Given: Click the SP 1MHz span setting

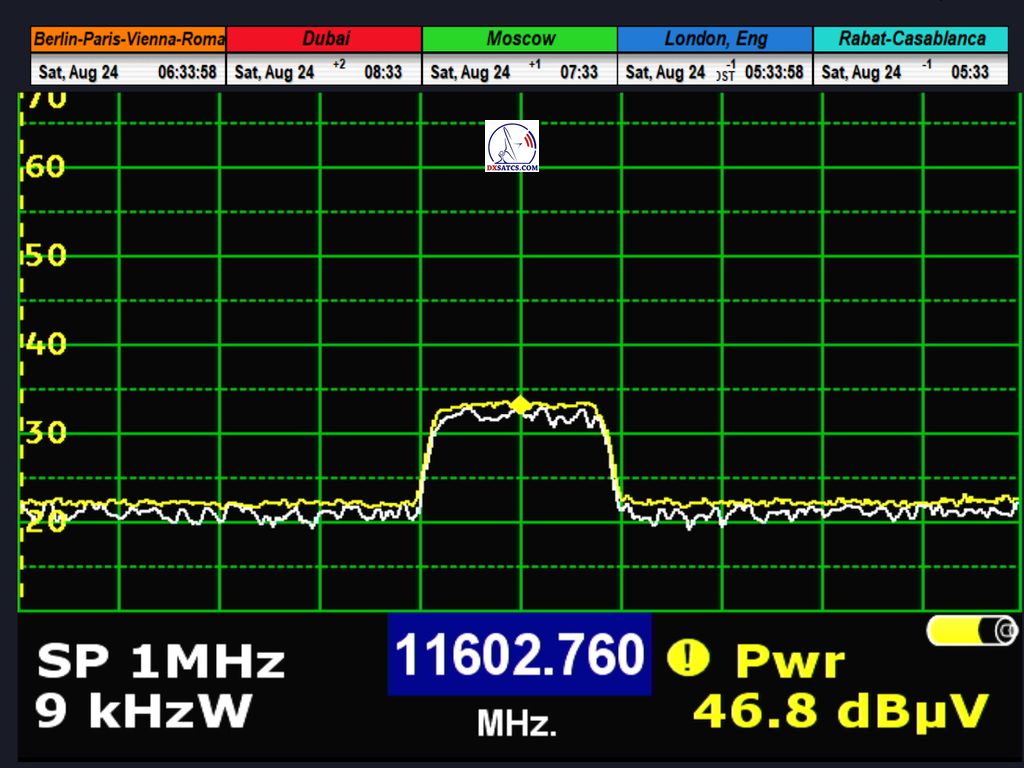Looking at the screenshot, I should tap(161, 661).
